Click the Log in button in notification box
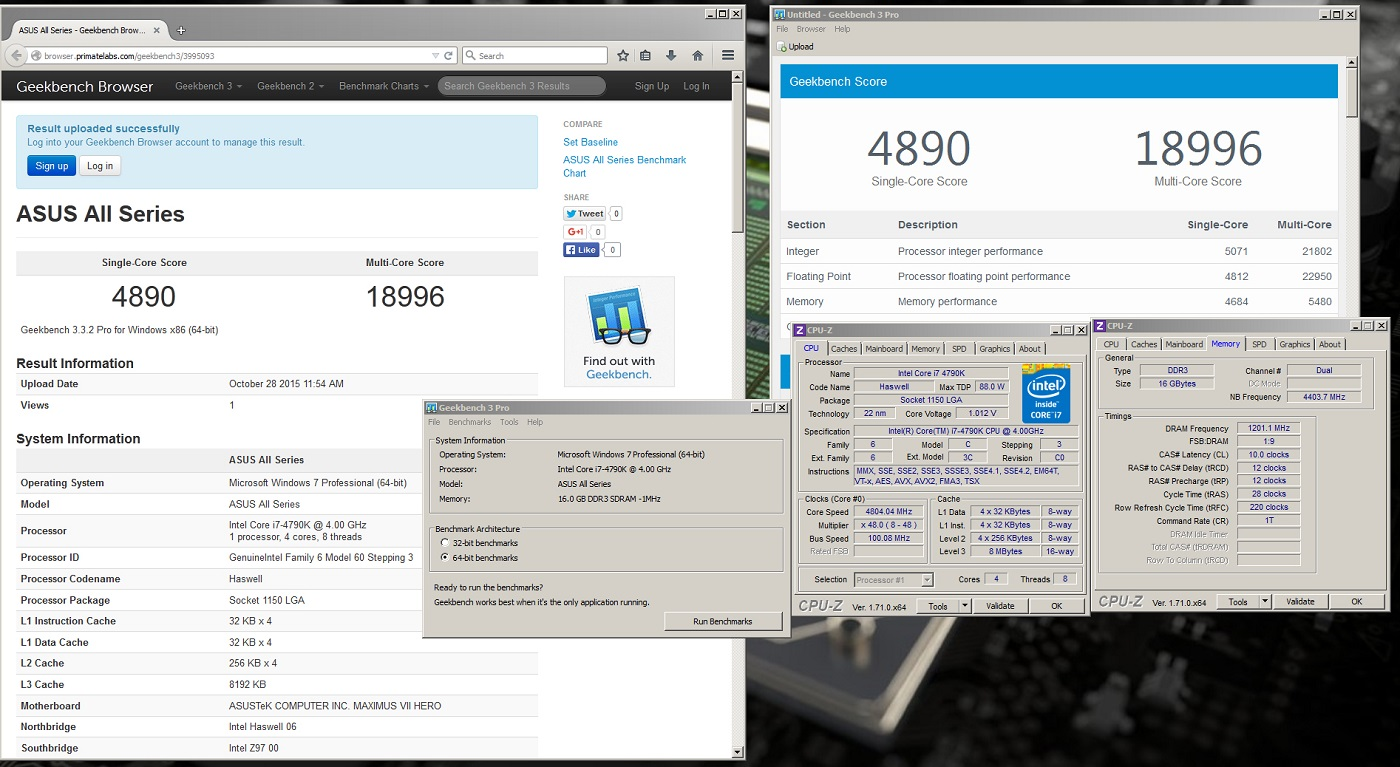Image resolution: width=1400 pixels, height=767 pixels. click(100, 166)
